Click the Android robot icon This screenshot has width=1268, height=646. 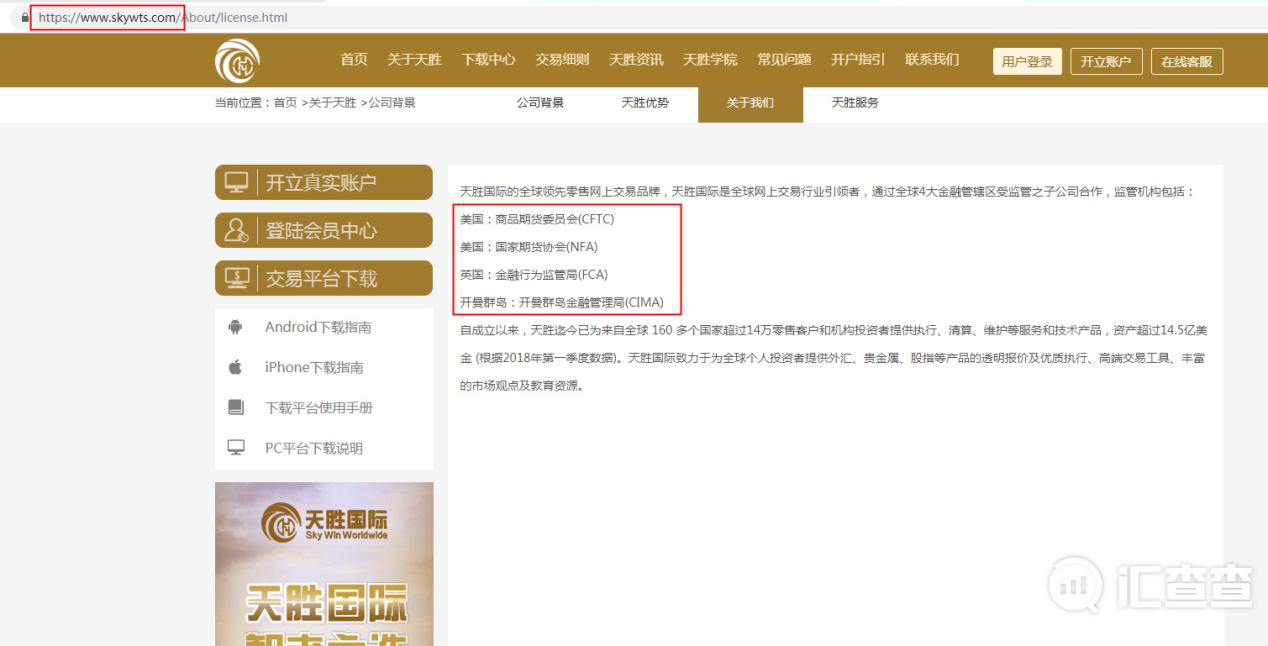(236, 327)
